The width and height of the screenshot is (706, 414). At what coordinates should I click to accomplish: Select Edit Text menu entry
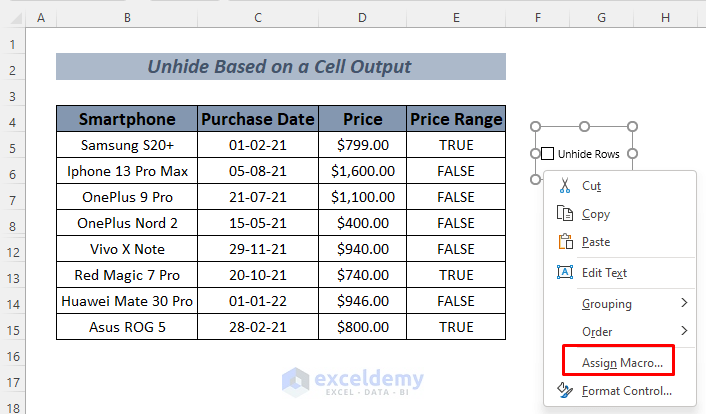coord(620,273)
